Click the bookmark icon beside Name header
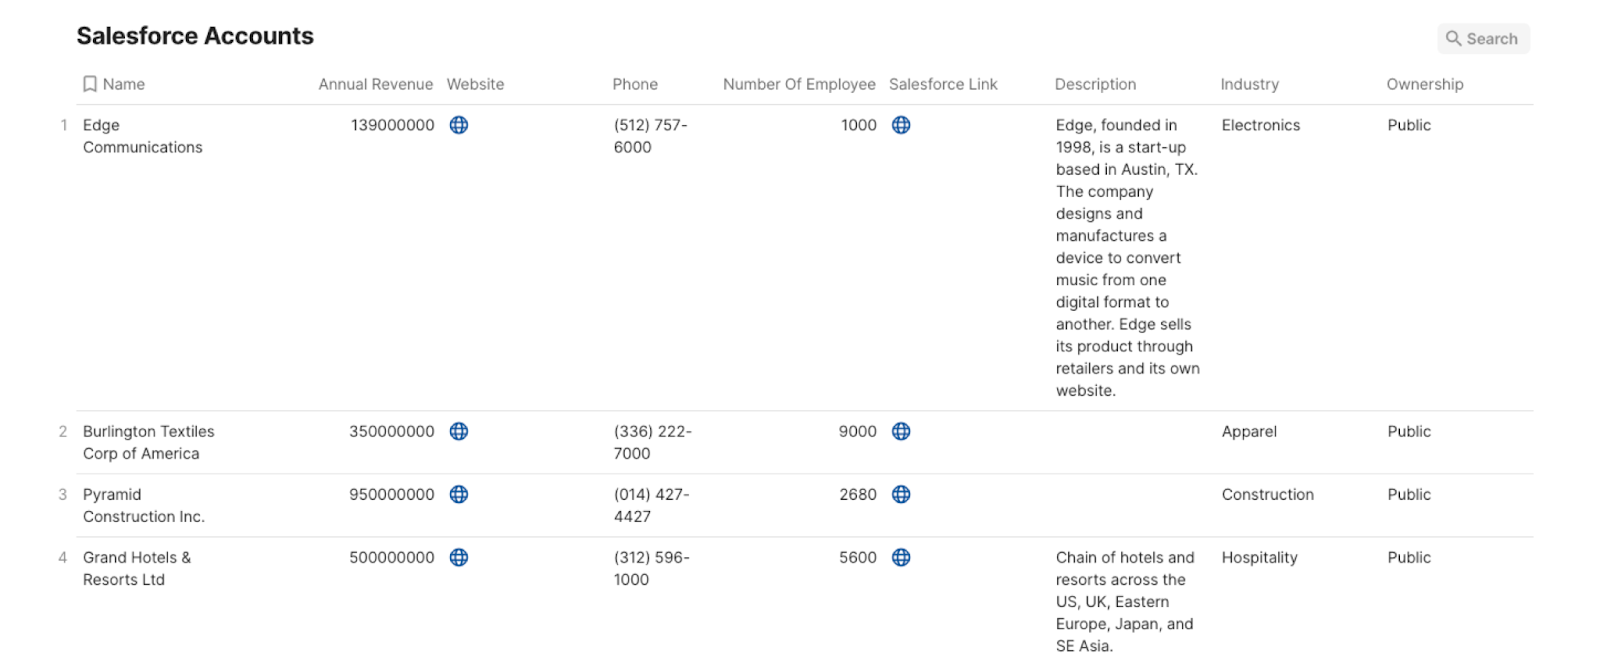1600x661 pixels. (90, 84)
